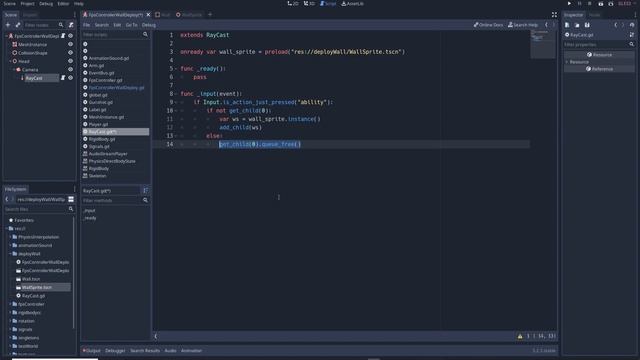Image resolution: width=640 pixels, height=360 pixels.
Task: Play a custom scene icon
Action: (611, 4)
